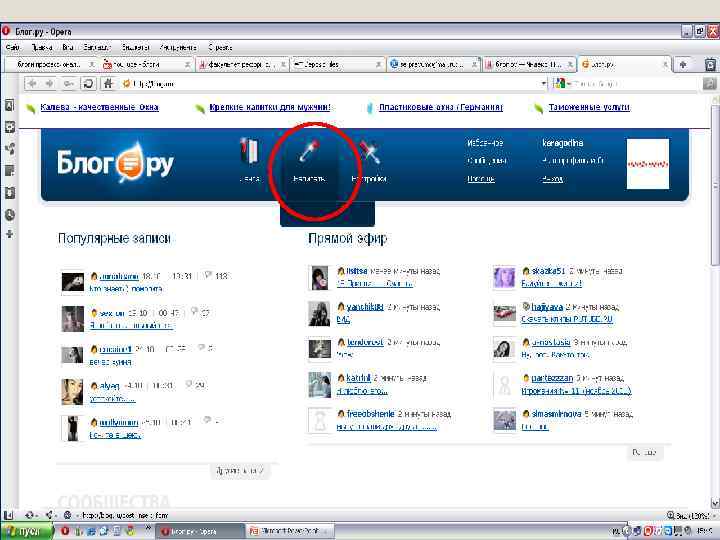Open the Справка menu
Image resolution: width=720 pixels, height=540 pixels.
(x=220, y=47)
